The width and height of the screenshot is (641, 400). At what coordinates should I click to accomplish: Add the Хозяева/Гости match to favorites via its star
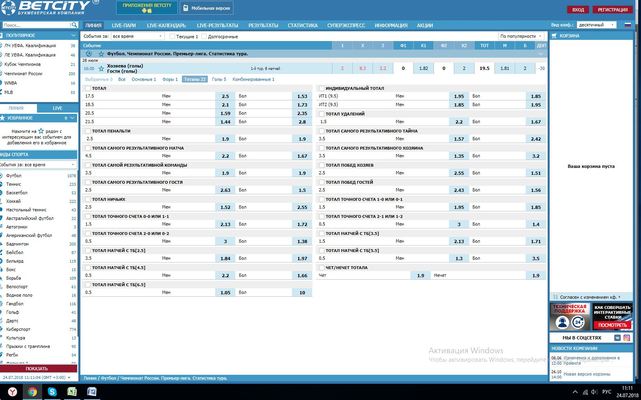tap(101, 68)
